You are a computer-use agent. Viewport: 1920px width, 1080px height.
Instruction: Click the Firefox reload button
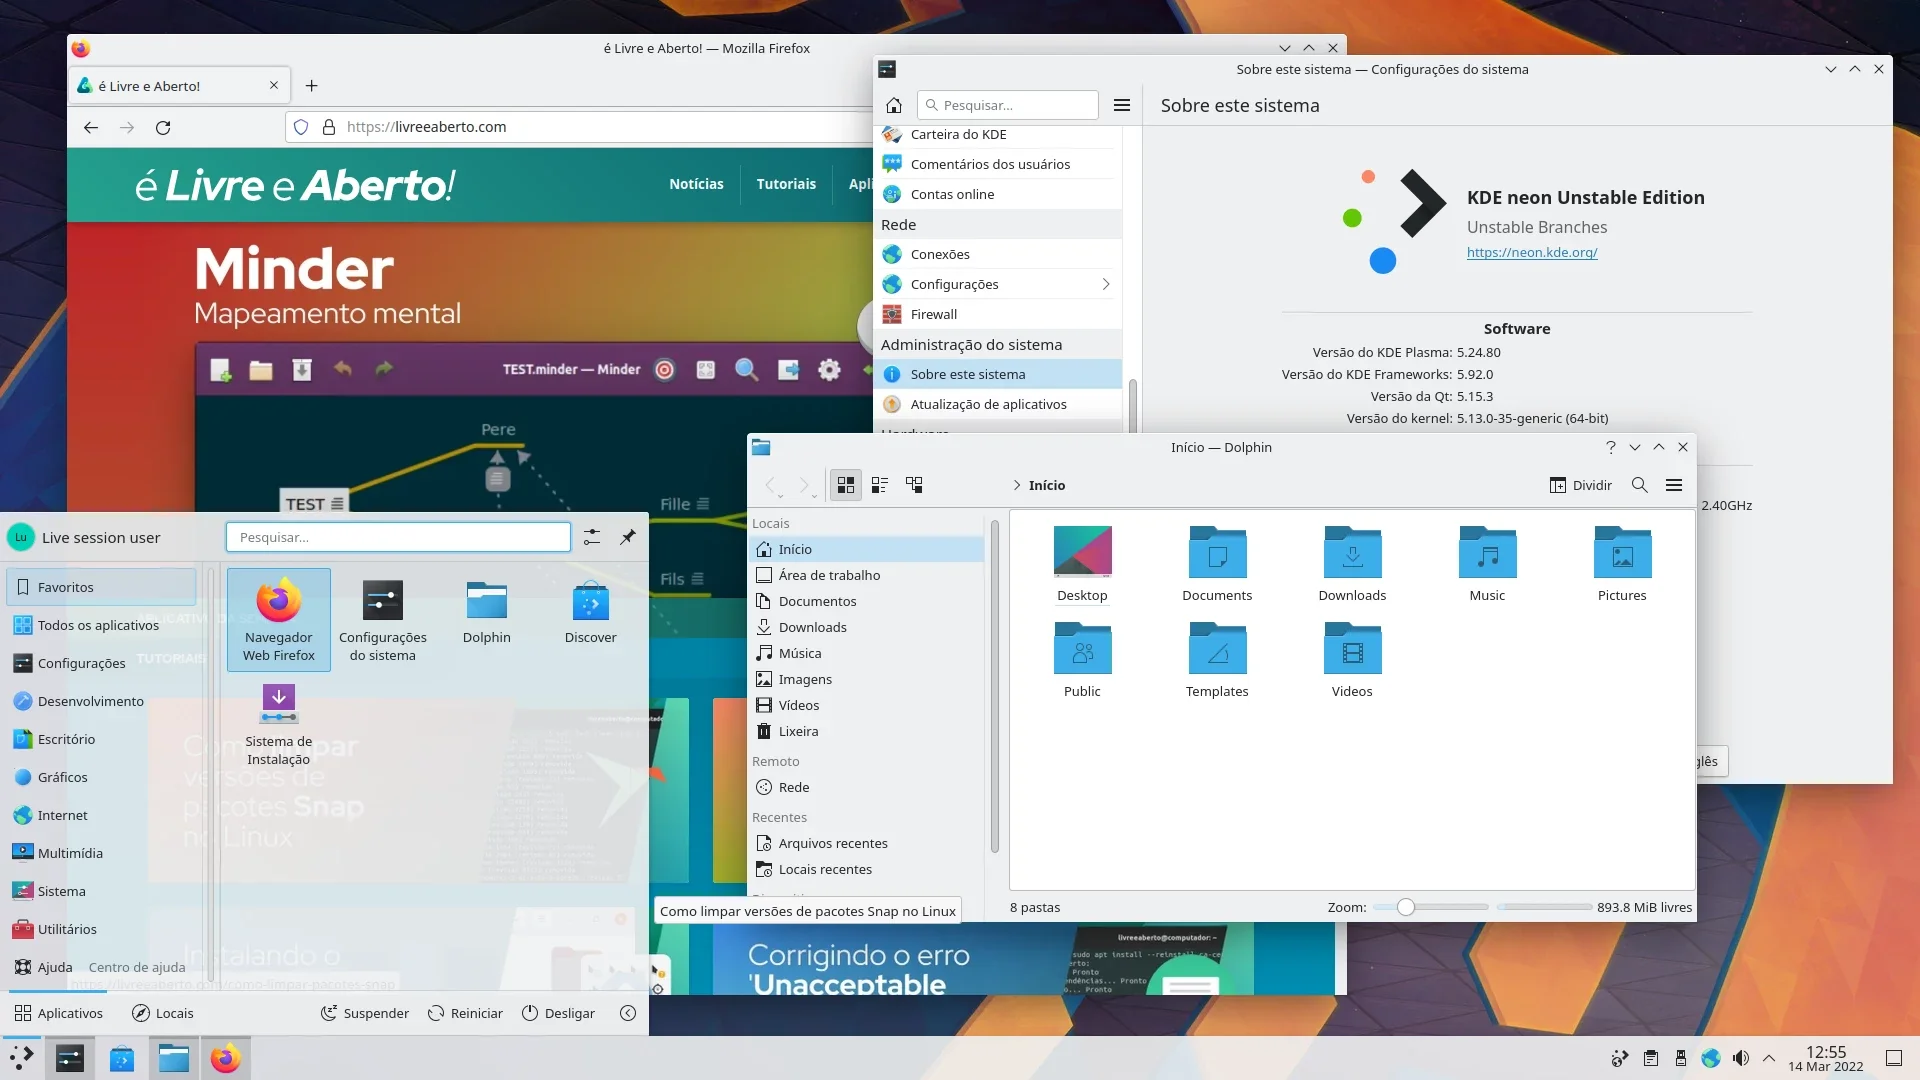(x=163, y=127)
